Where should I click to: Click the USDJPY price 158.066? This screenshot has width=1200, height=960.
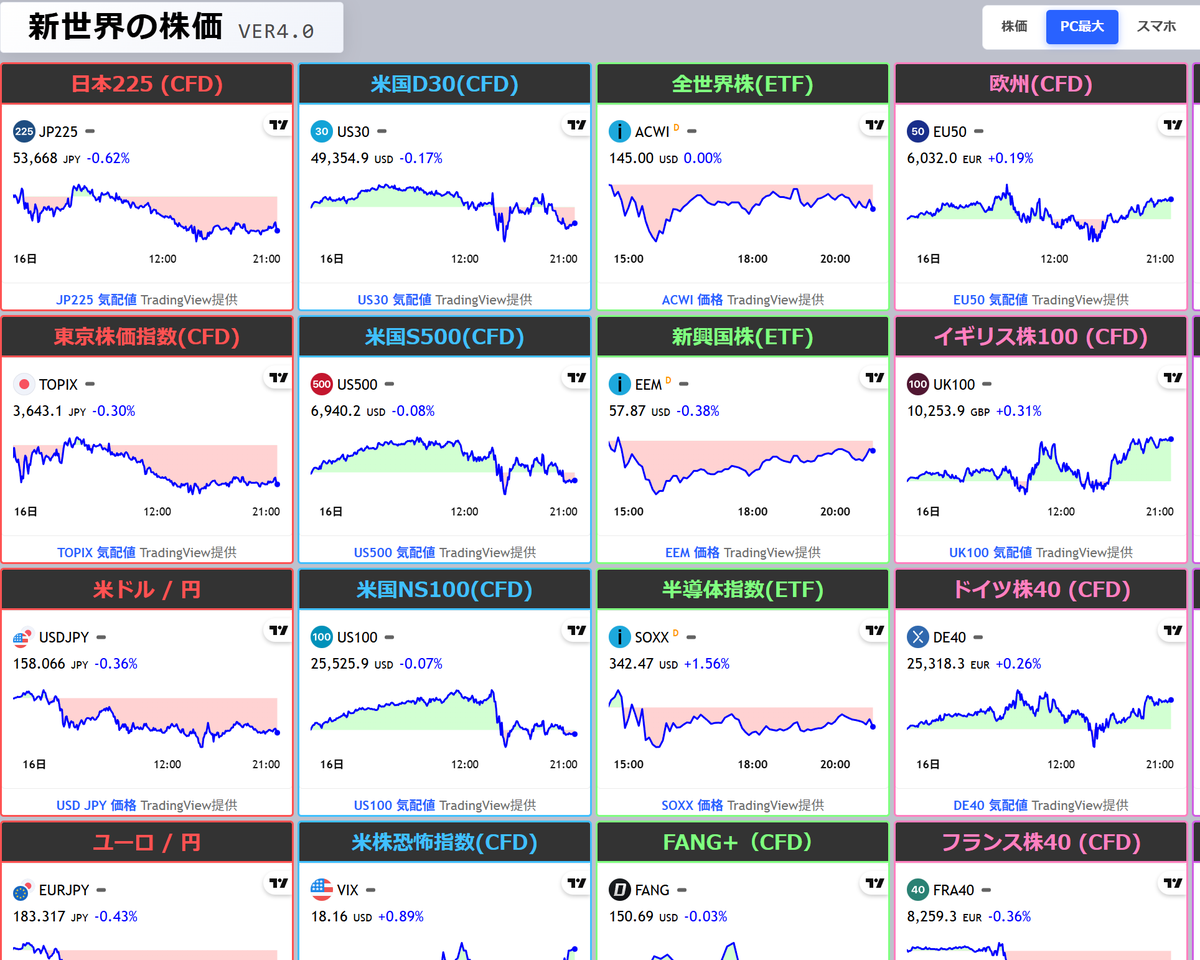click(39, 664)
